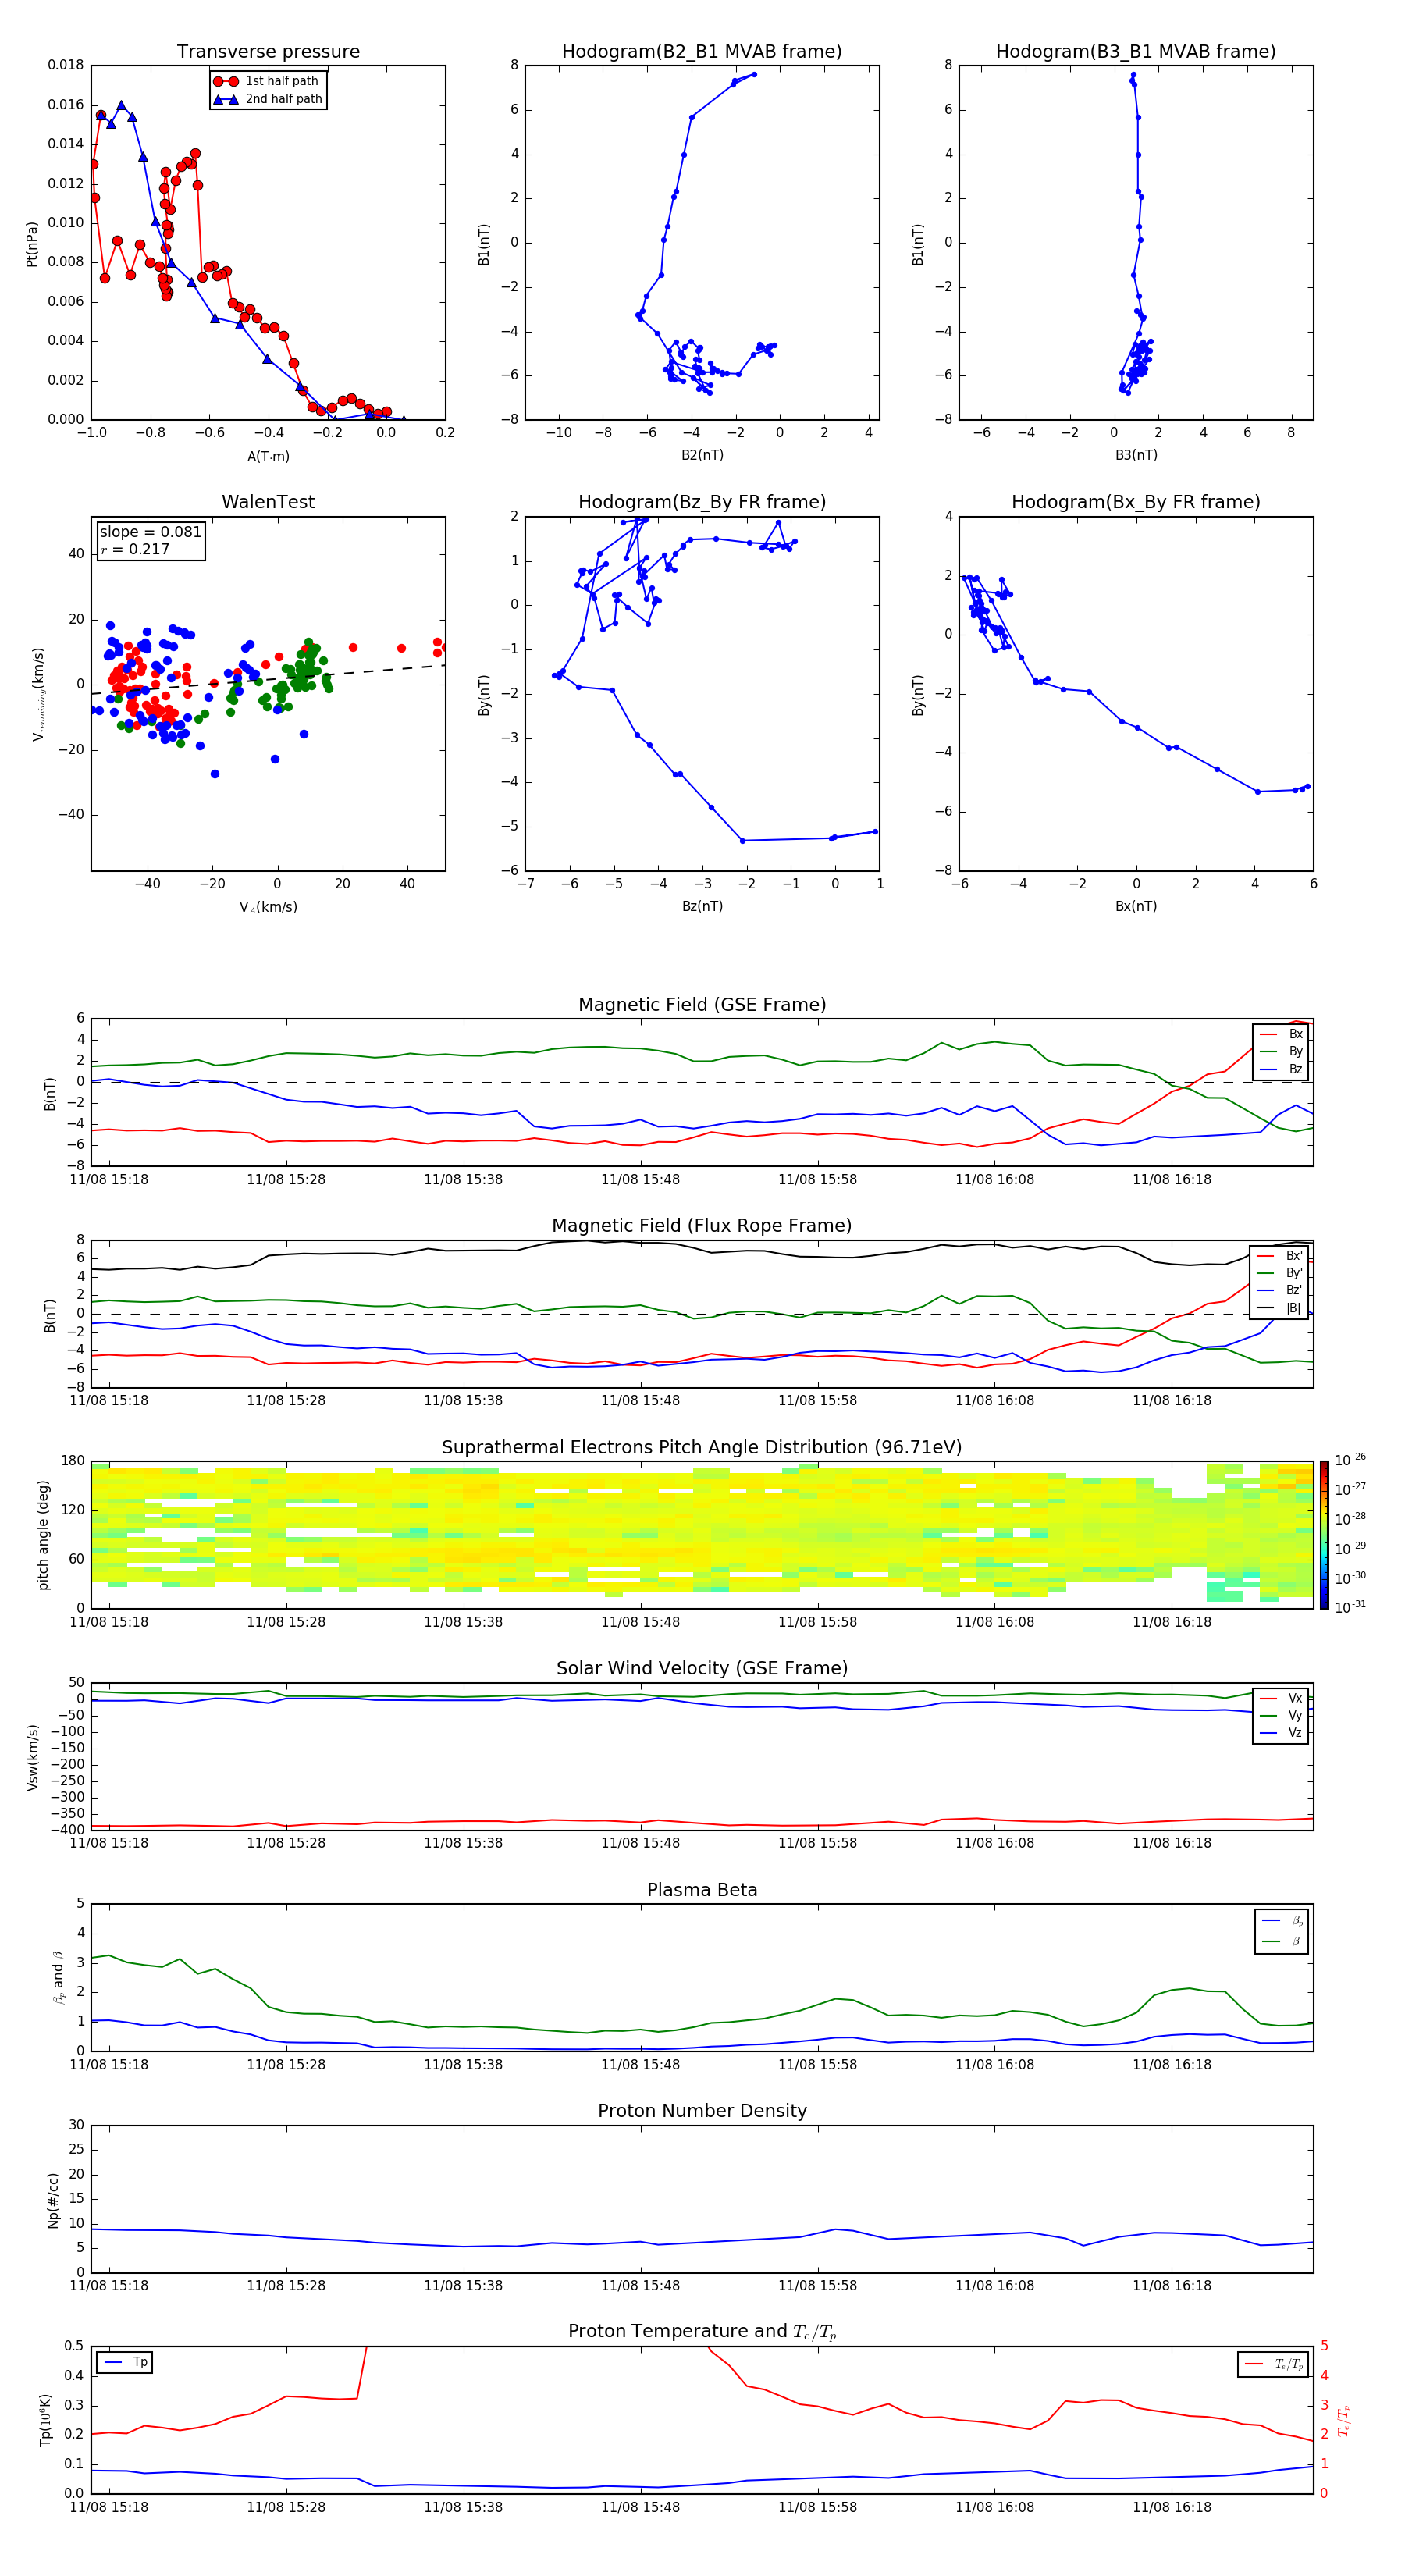
Task: Select "Bx'" in the Flux Rope legend
Action: pos(1281,1256)
